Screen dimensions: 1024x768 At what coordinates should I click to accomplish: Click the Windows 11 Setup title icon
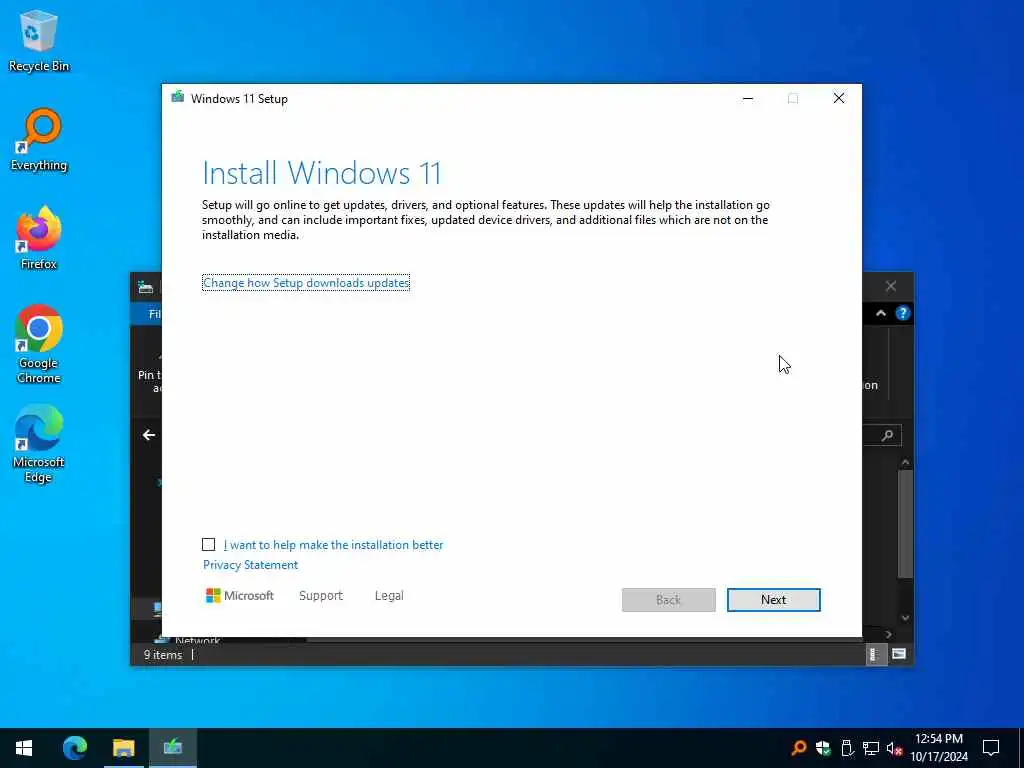[x=177, y=98]
